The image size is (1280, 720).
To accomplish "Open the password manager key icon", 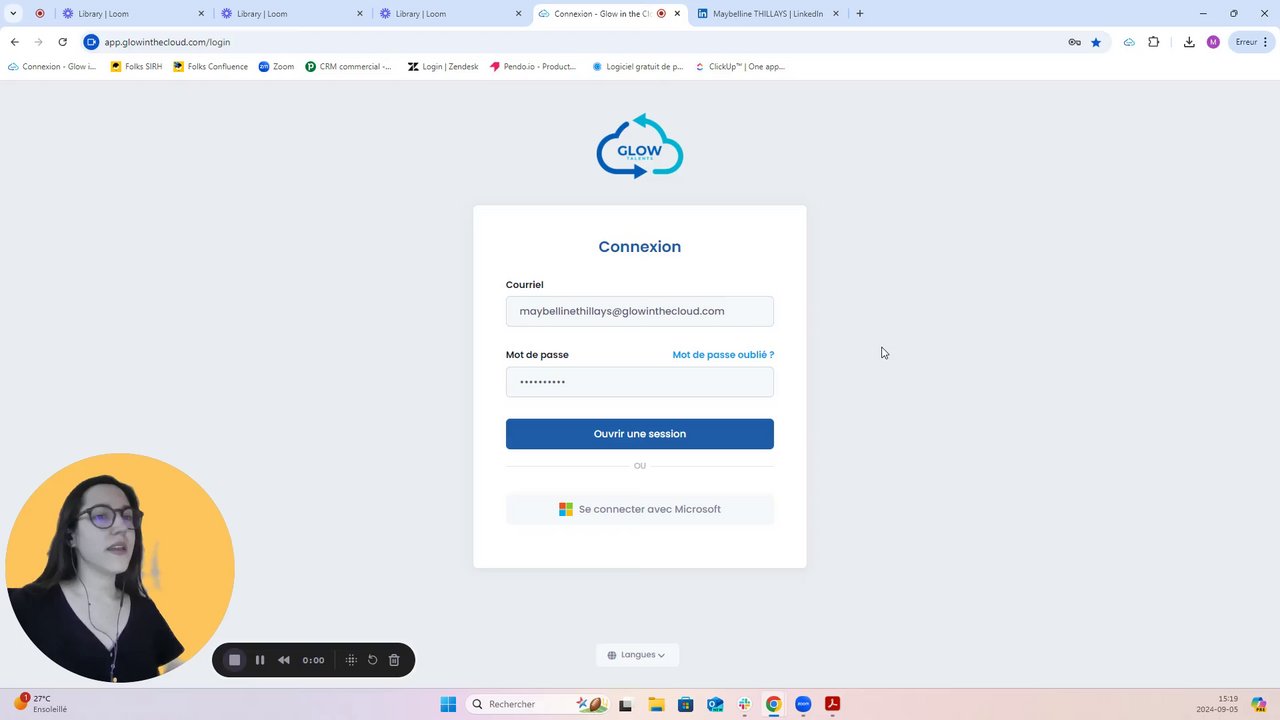I will 1074,42.
